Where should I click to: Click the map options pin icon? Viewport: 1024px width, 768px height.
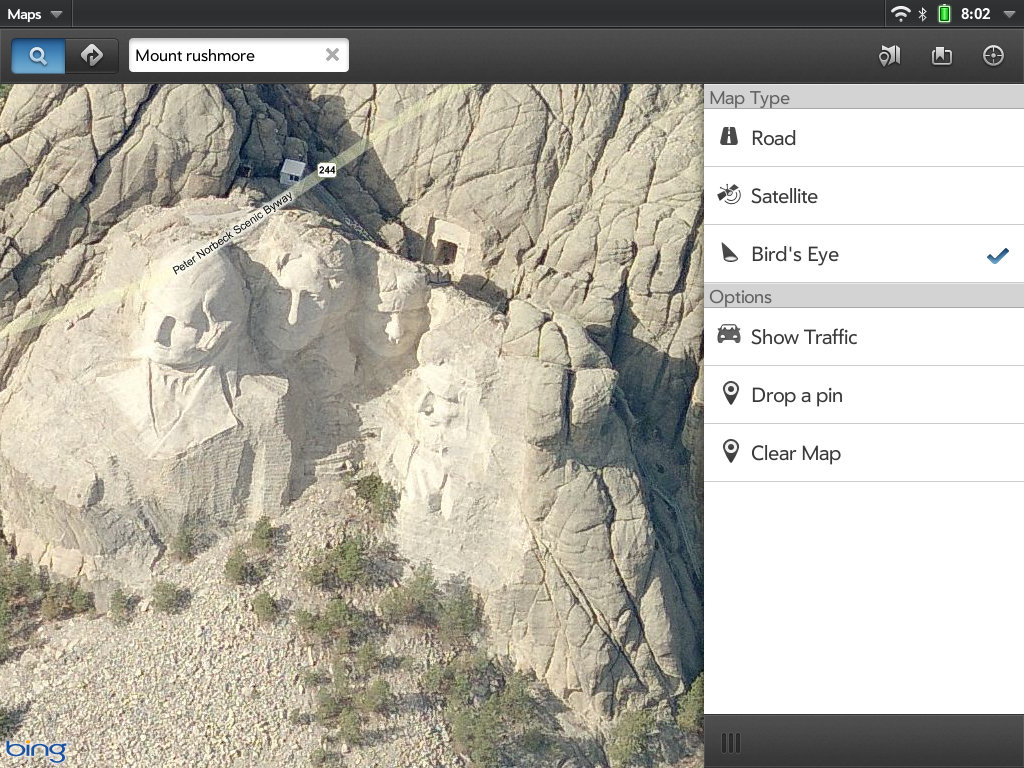pos(889,56)
